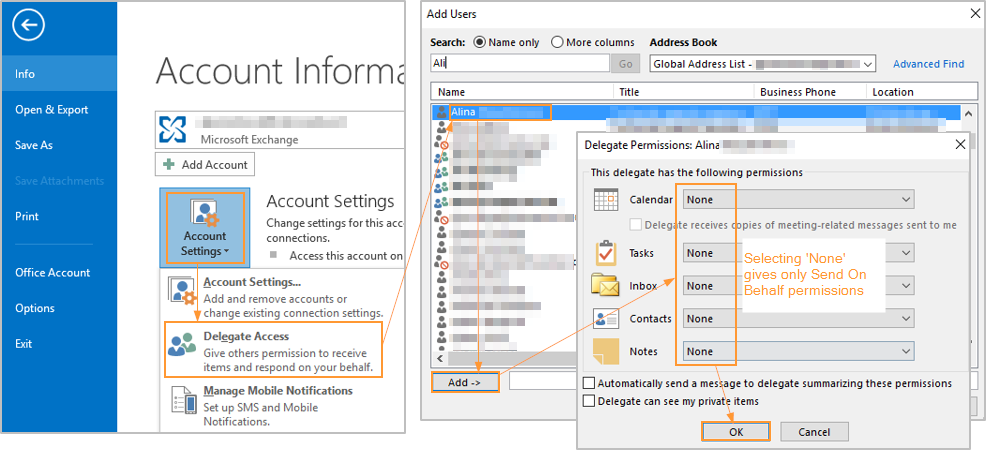Sort by the Title column header
The height and width of the screenshot is (450, 986).
[x=684, y=92]
